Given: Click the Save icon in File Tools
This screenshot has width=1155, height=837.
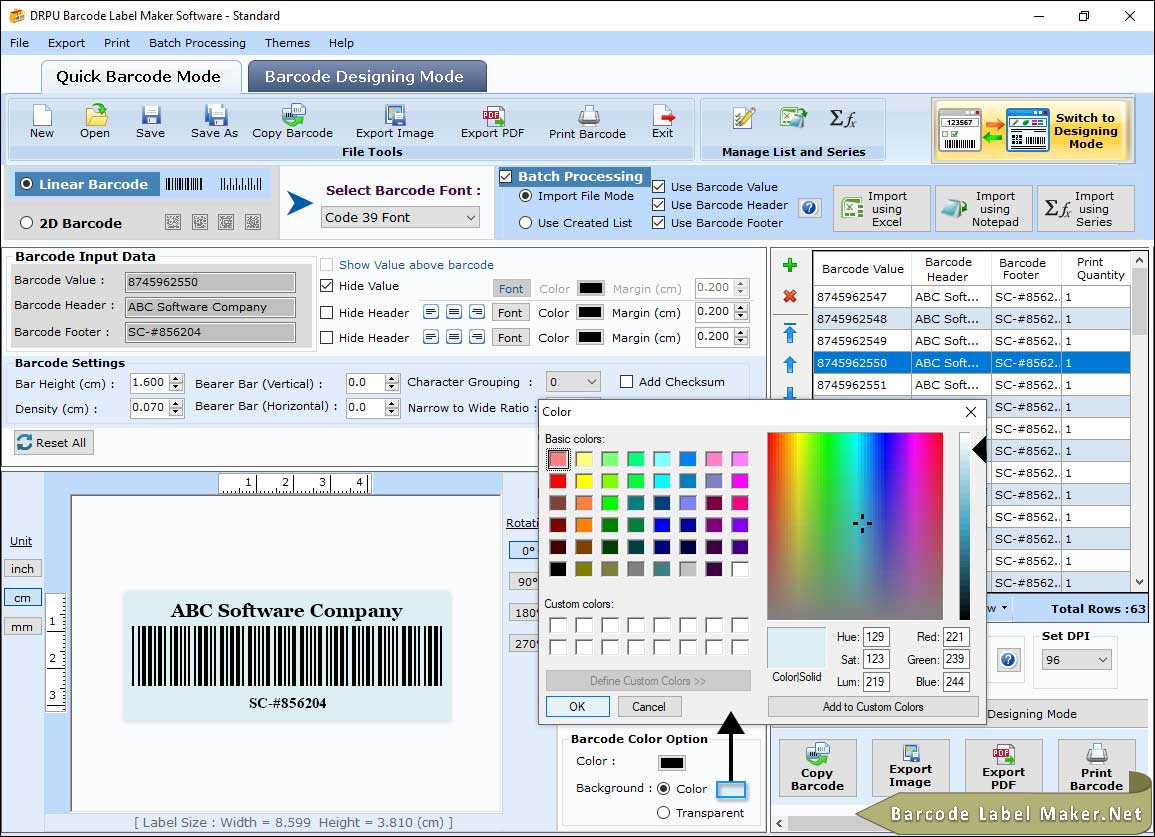Looking at the screenshot, I should point(150,122).
